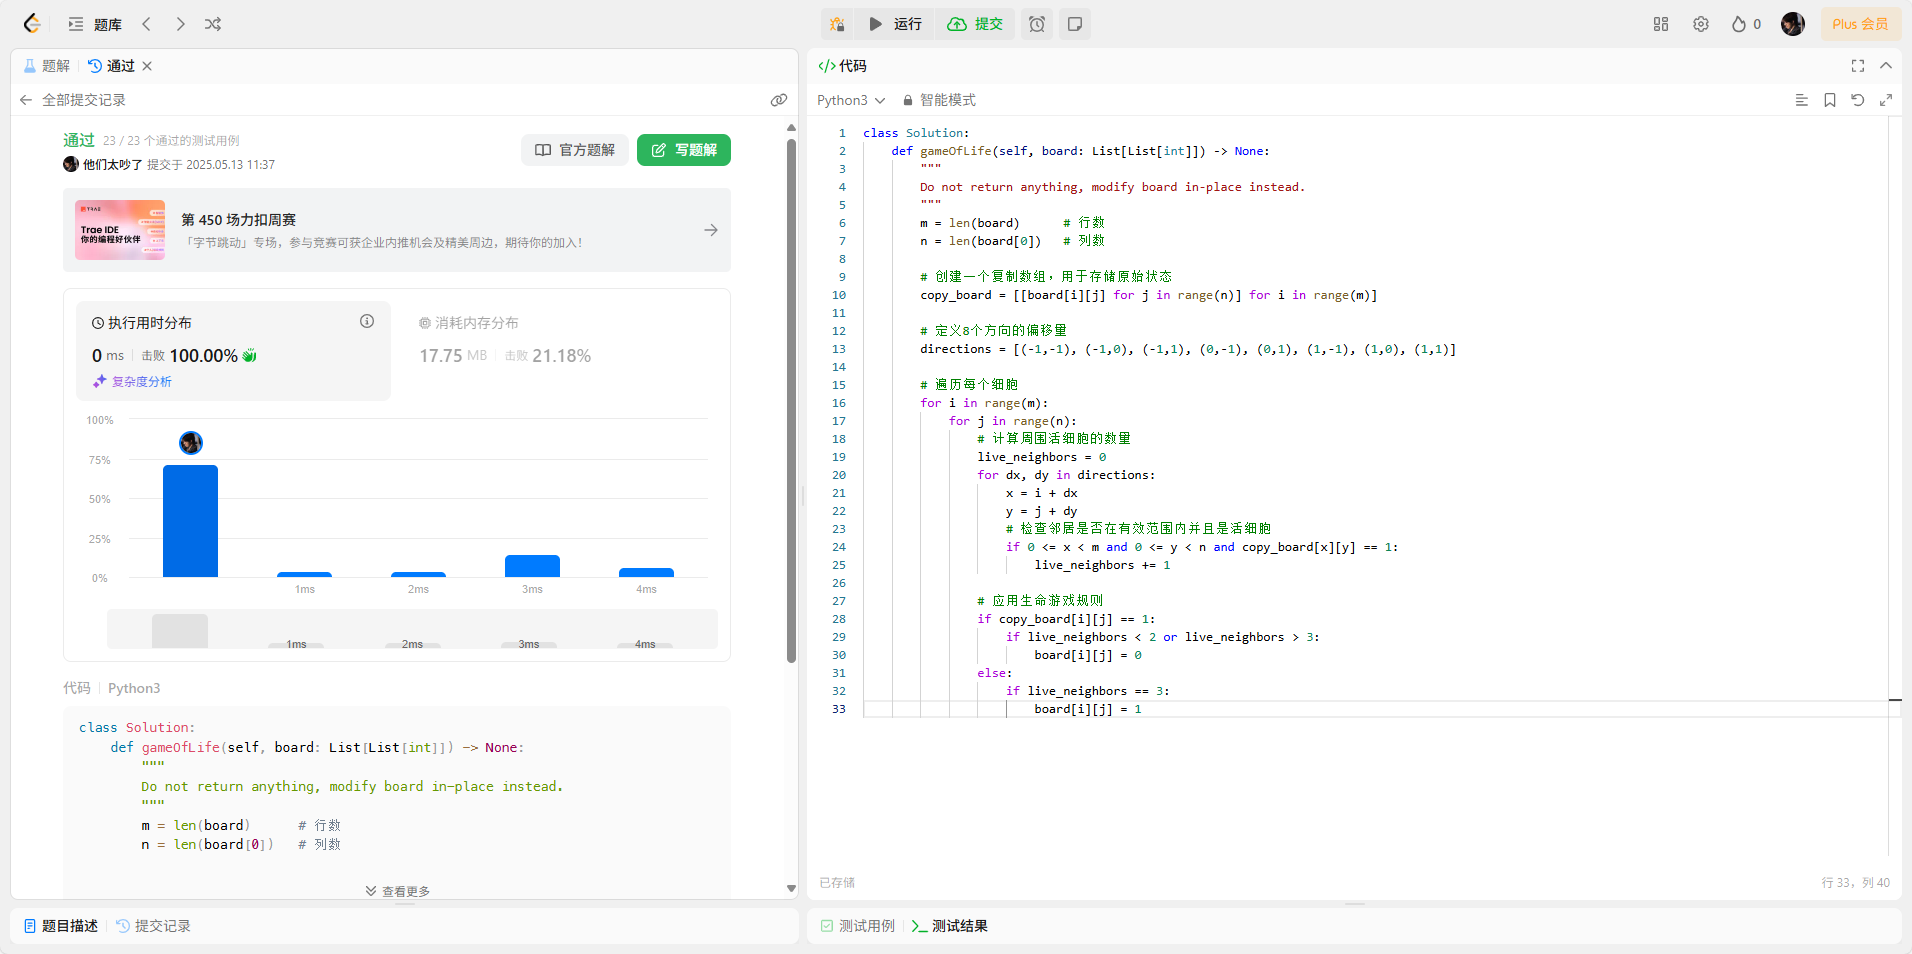Click the left panel scrollbar

click(x=791, y=400)
